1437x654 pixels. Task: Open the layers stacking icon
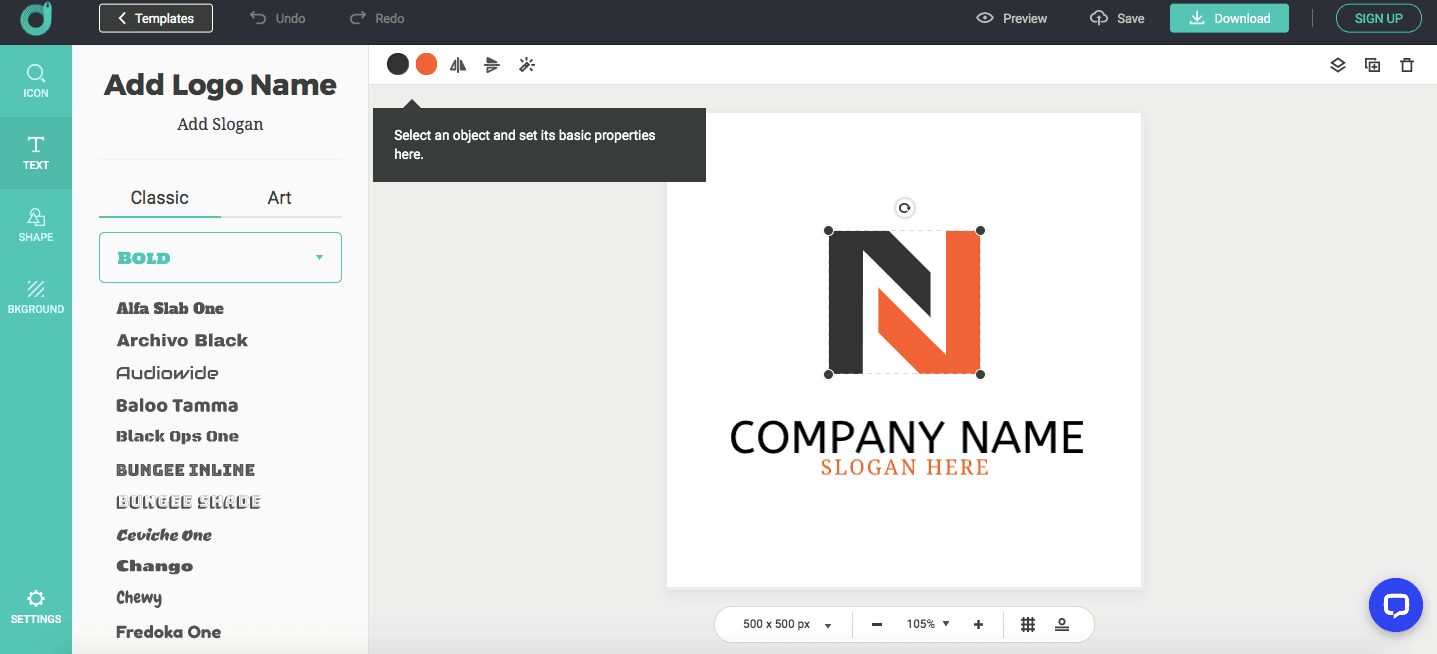[x=1337, y=65]
